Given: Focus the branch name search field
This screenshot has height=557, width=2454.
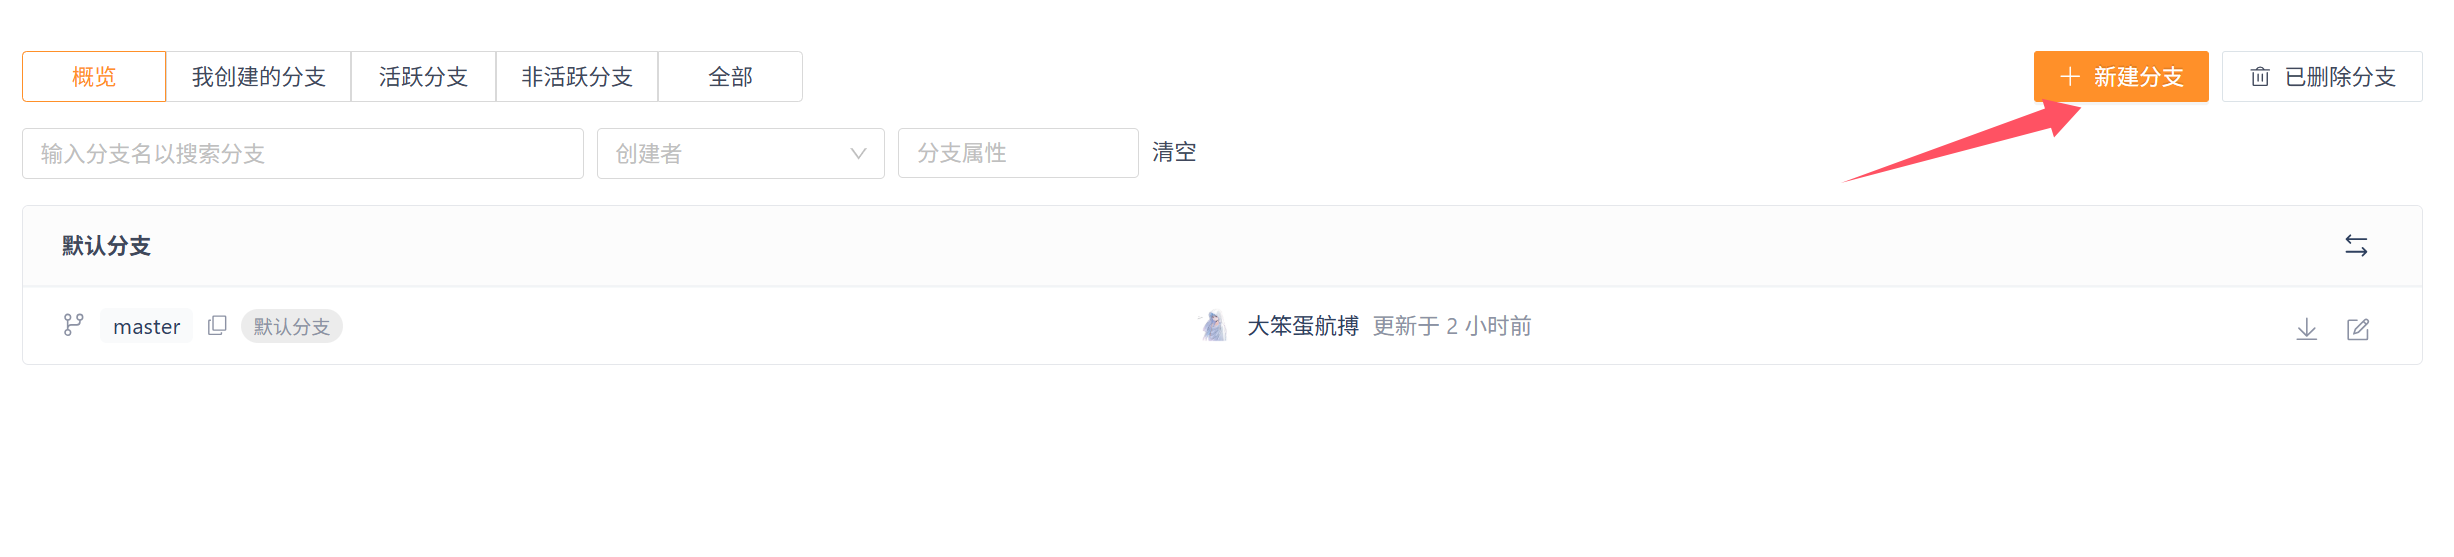Looking at the screenshot, I should [303, 153].
